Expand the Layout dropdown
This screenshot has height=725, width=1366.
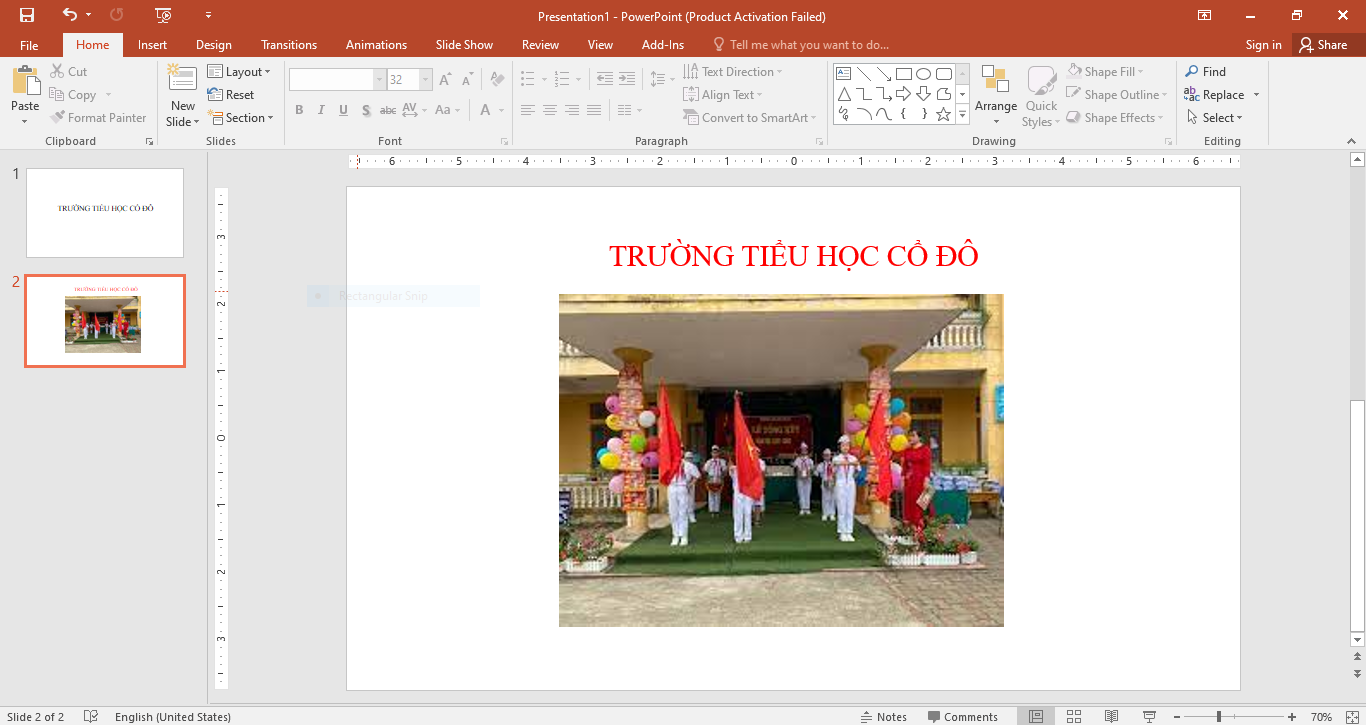pyautogui.click(x=239, y=72)
